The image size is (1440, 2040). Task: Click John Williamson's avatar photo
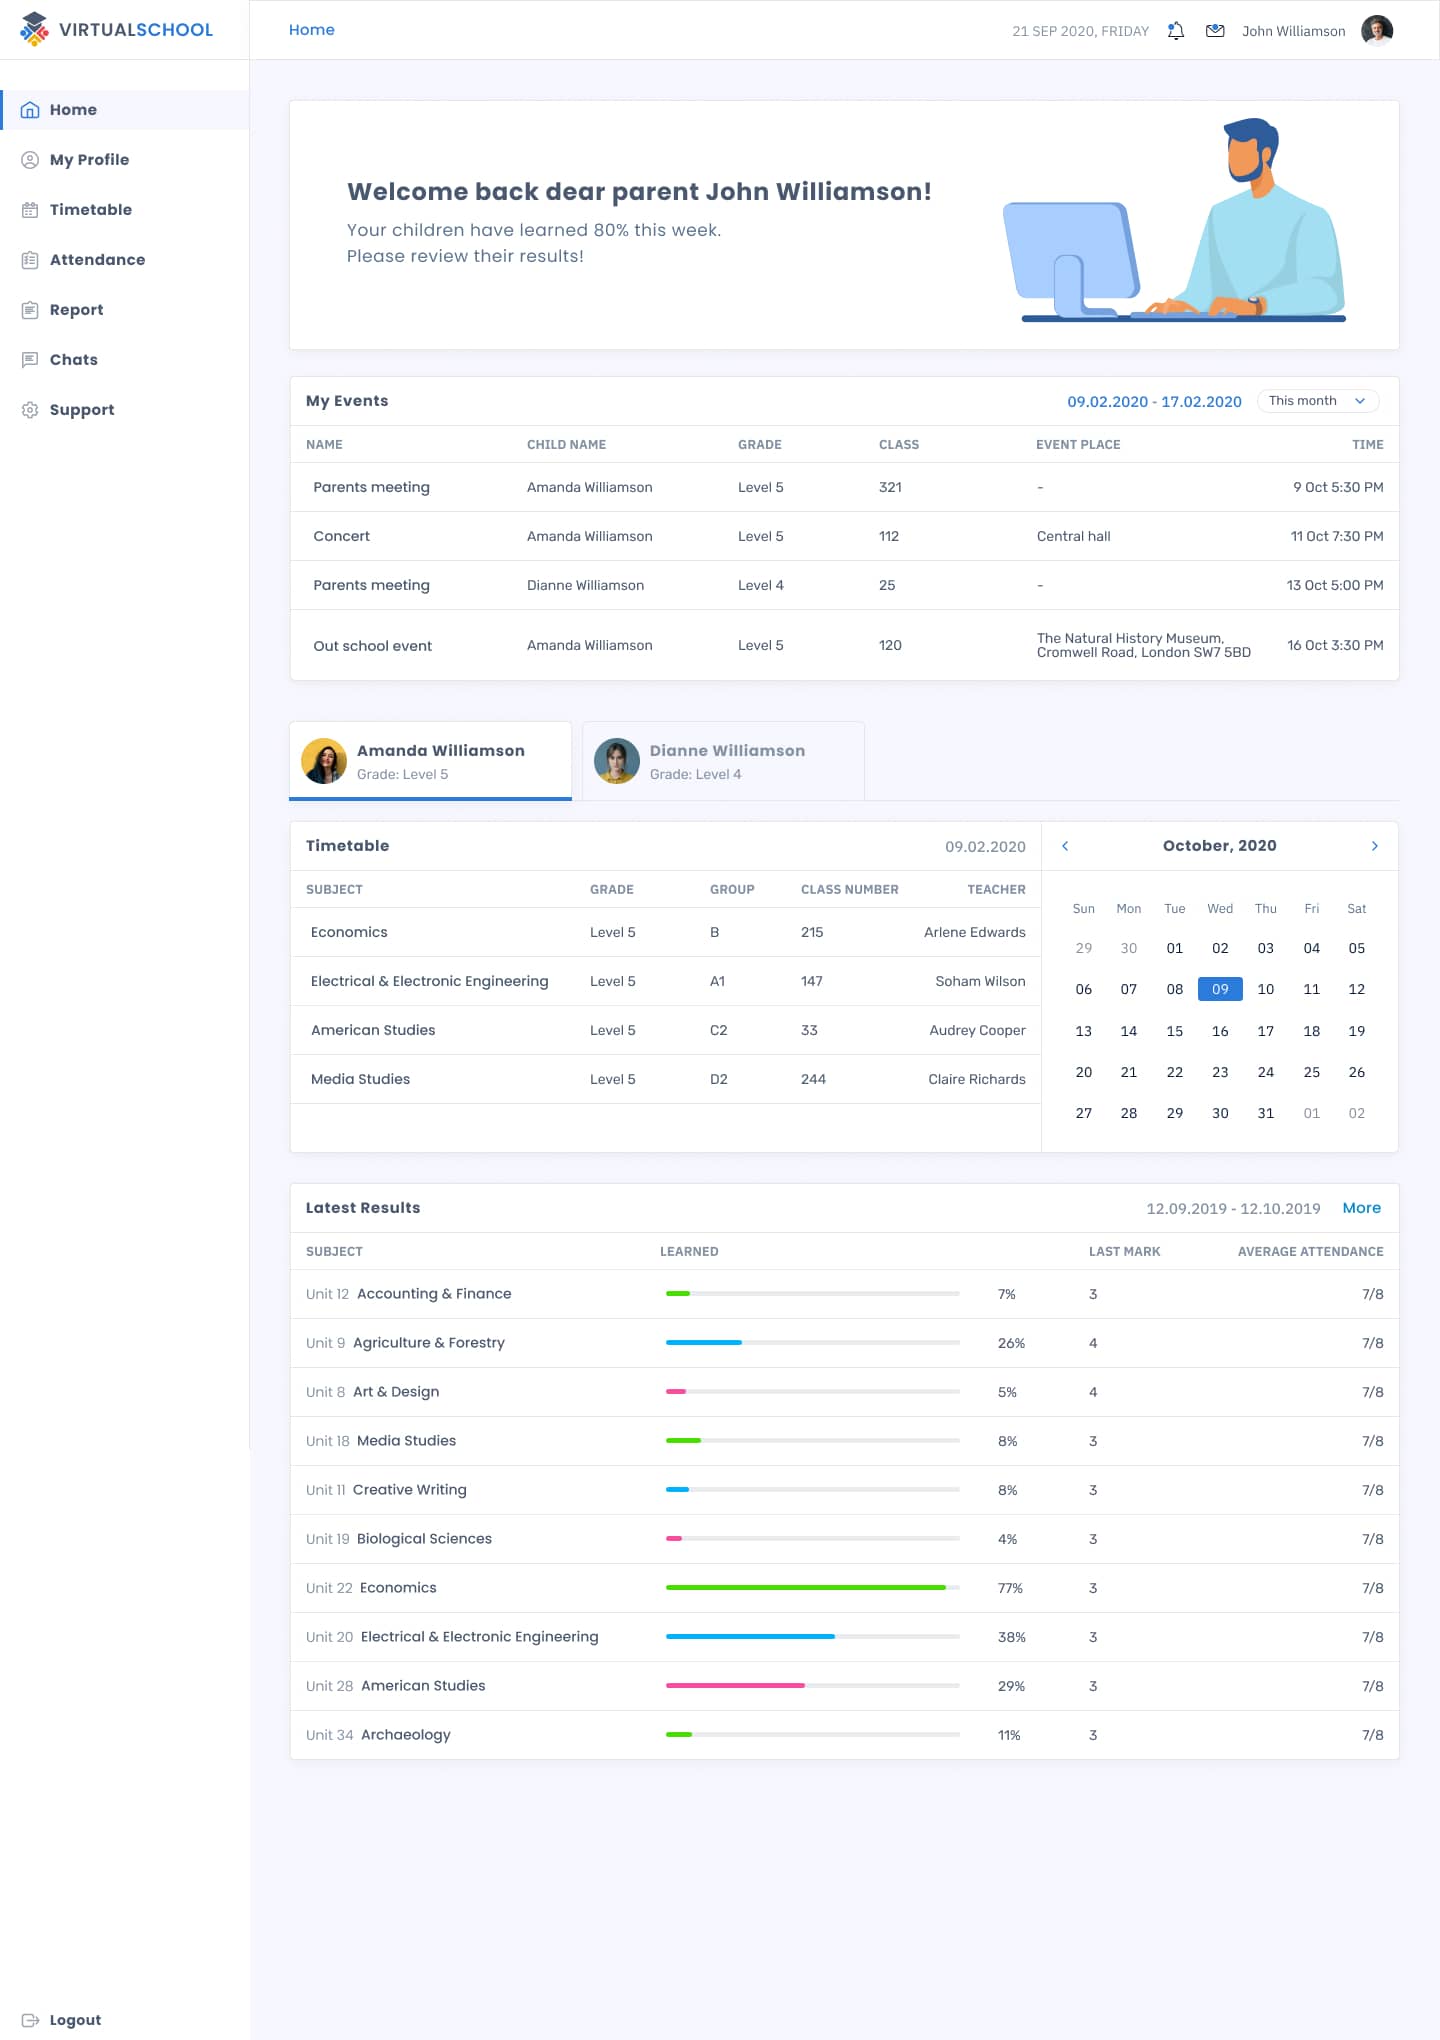[x=1377, y=31]
